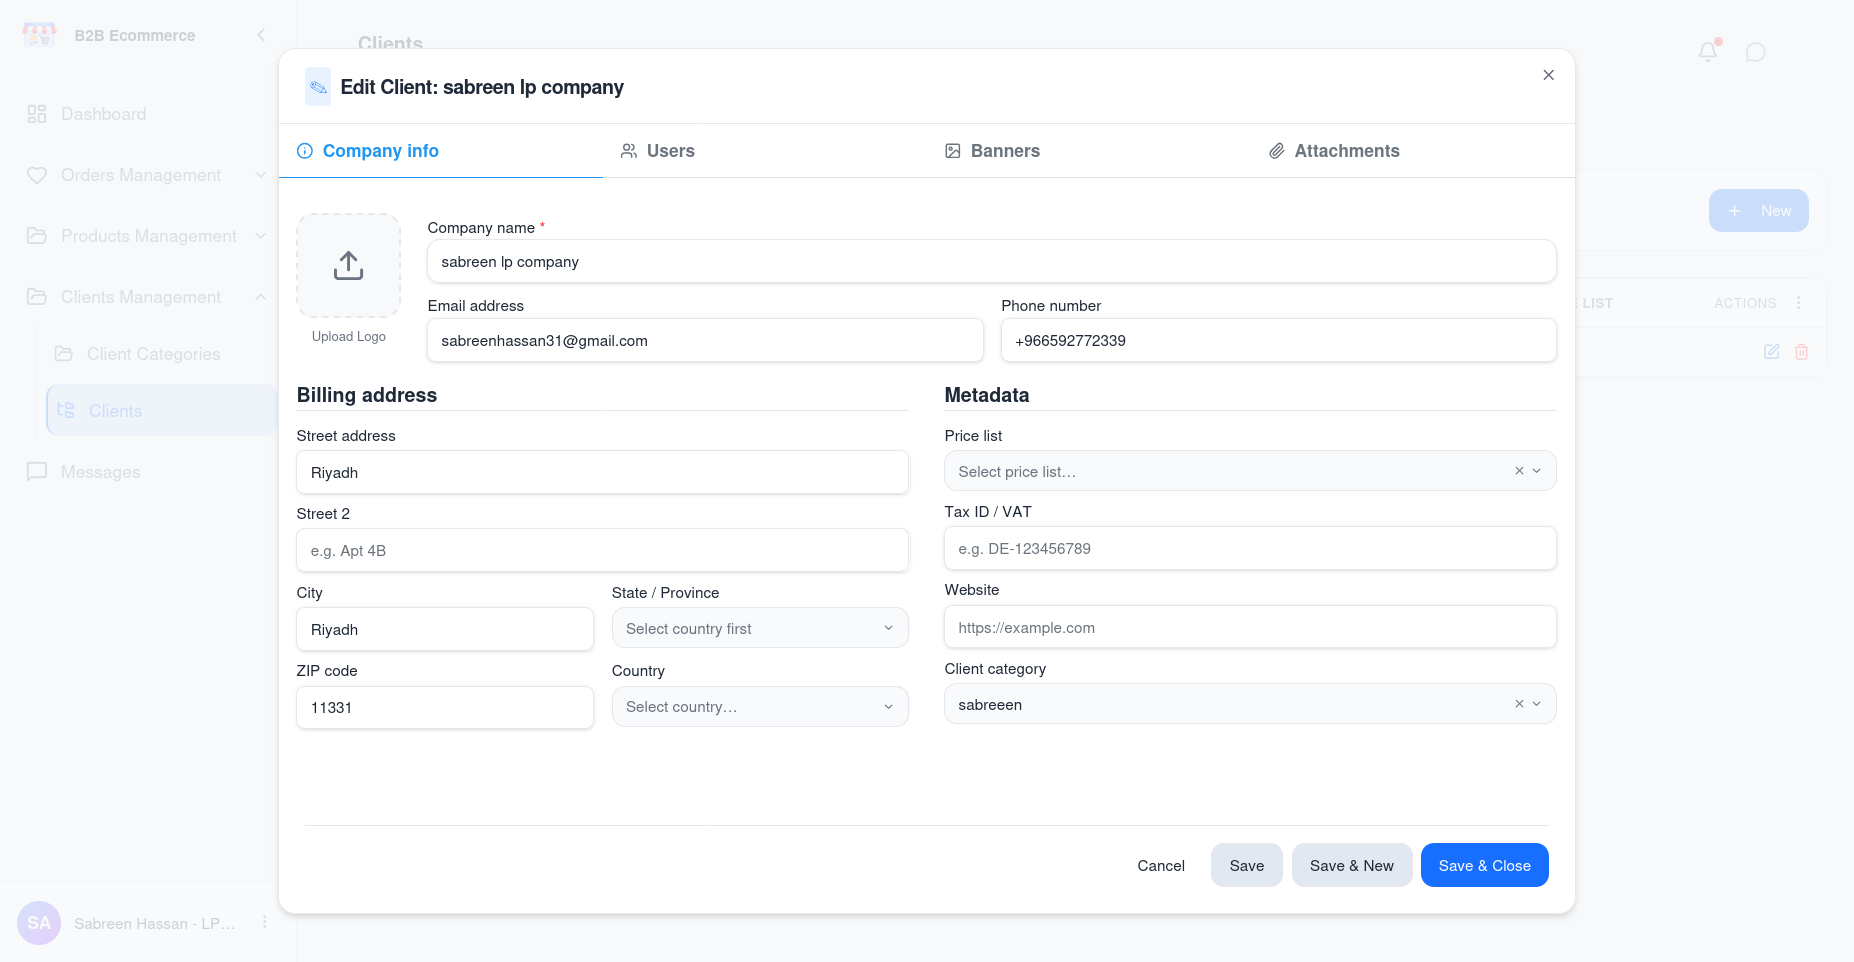Click the notification bell icon
The width and height of the screenshot is (1854, 962).
tap(1708, 51)
